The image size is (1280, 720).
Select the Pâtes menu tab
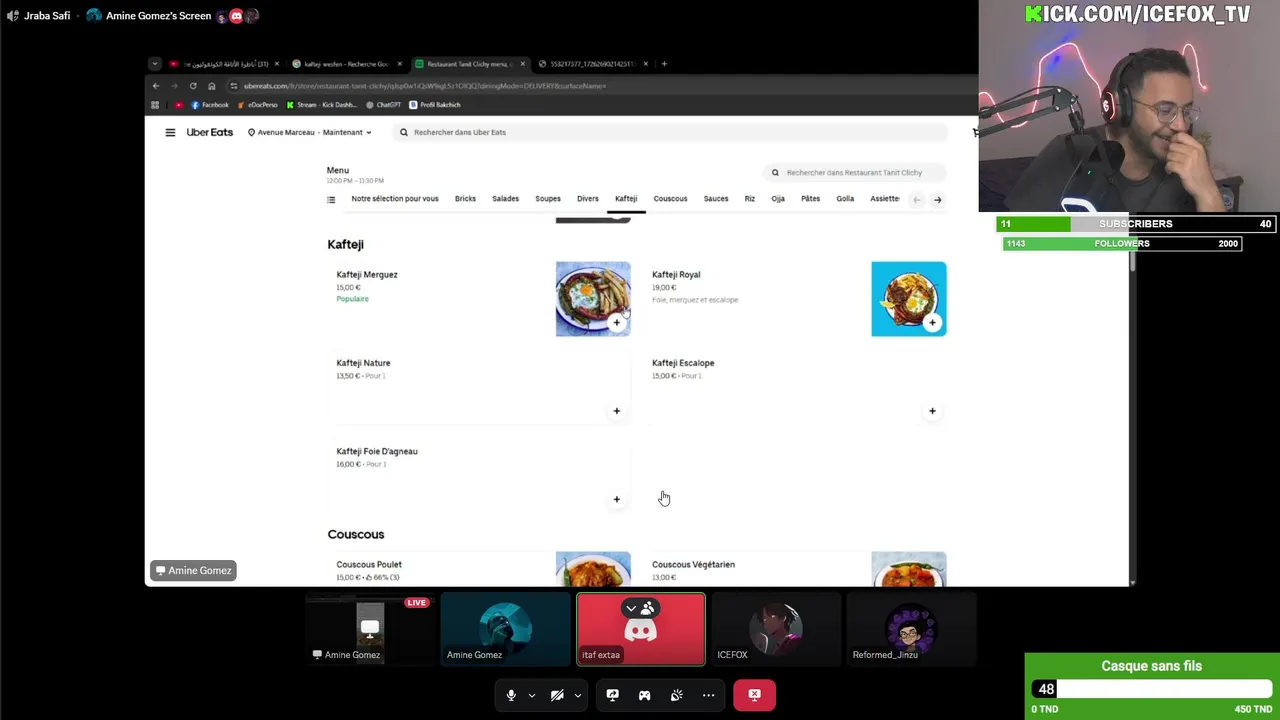810,199
